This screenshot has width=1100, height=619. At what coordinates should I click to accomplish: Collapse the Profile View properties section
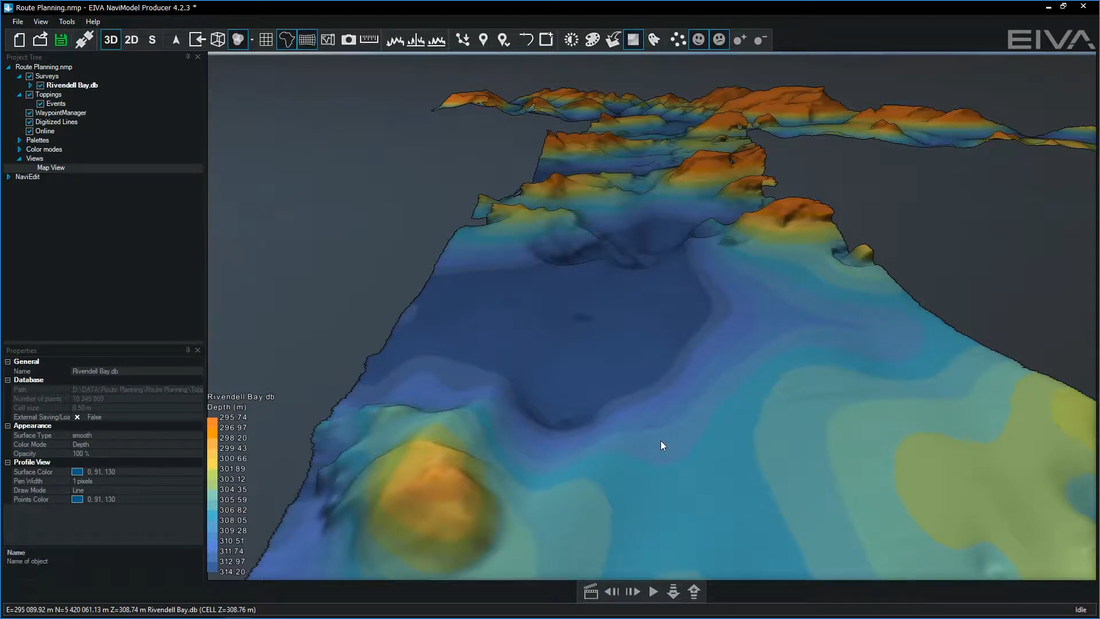(x=8, y=462)
